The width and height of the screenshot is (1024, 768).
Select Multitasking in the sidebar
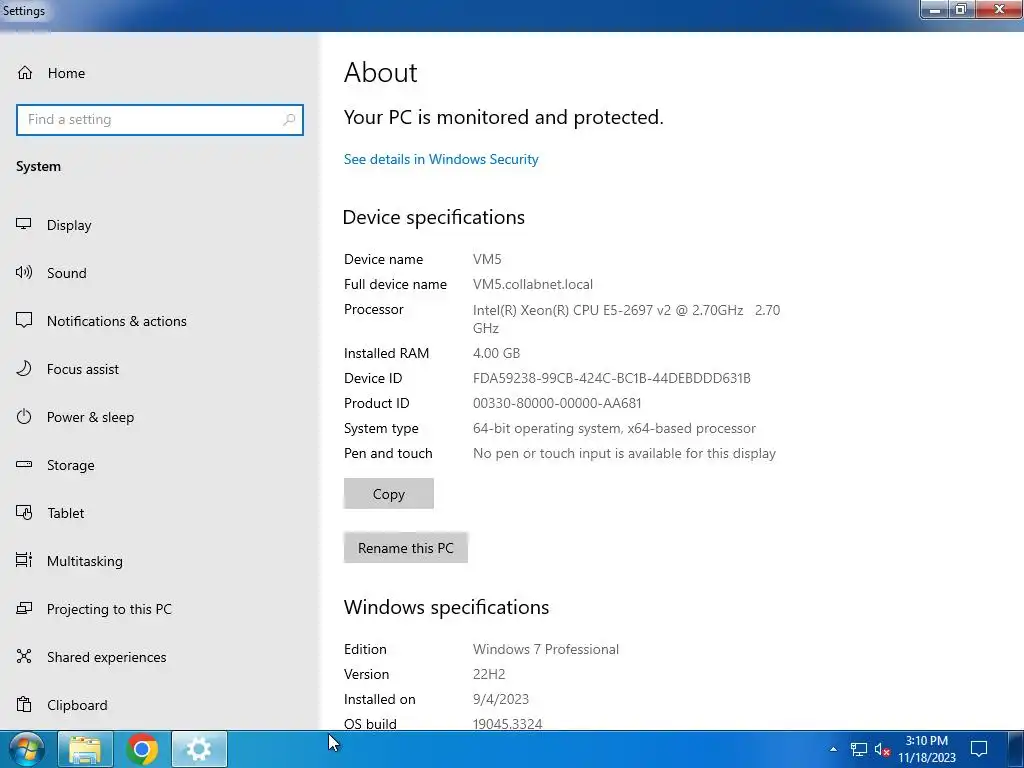(x=84, y=561)
